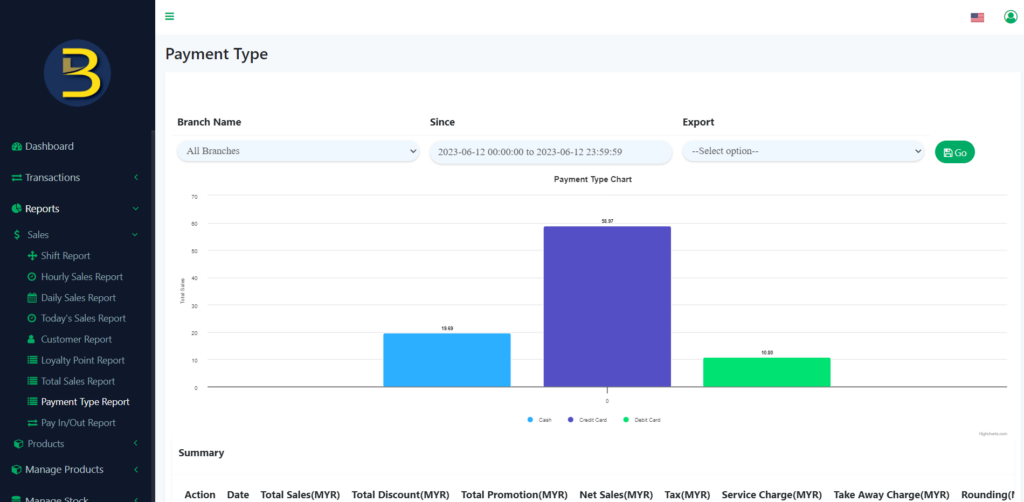Open Today's Sales Report
This screenshot has width=1024, height=502.
pyautogui.click(x=83, y=319)
